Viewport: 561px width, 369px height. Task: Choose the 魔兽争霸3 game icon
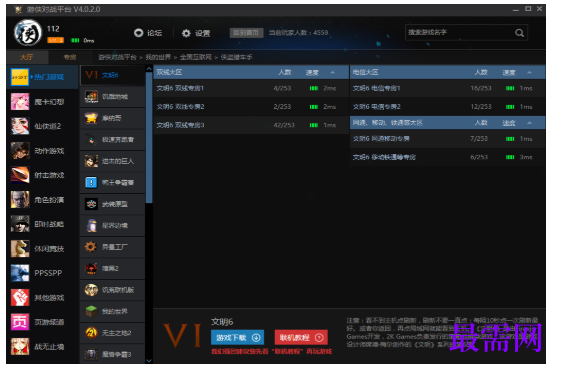point(92,354)
